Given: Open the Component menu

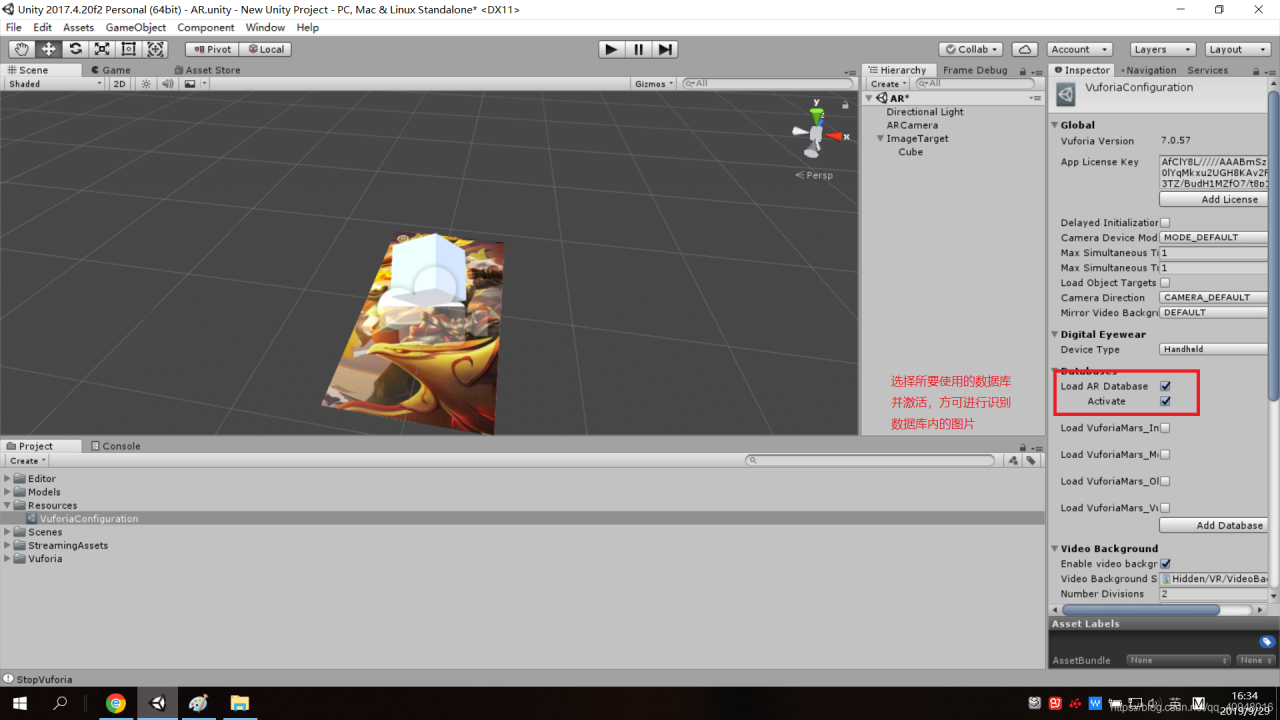Looking at the screenshot, I should point(206,27).
